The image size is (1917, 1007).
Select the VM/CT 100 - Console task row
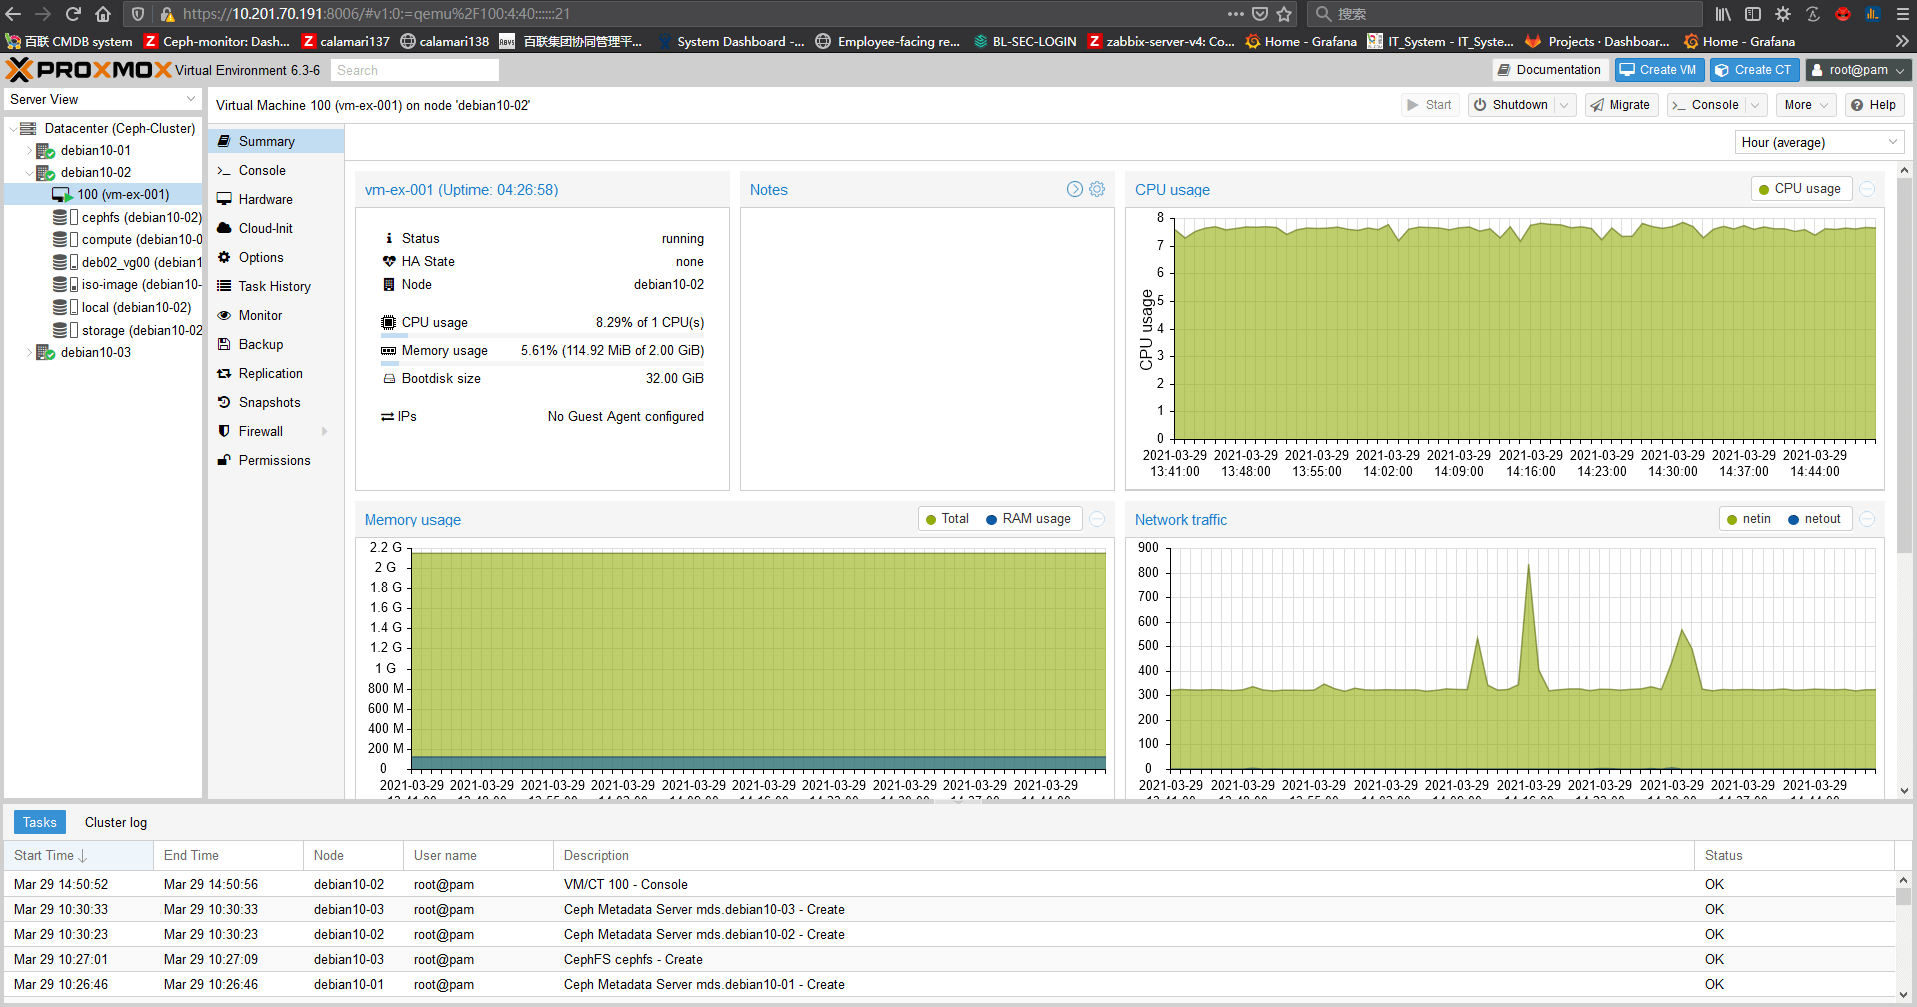point(950,884)
